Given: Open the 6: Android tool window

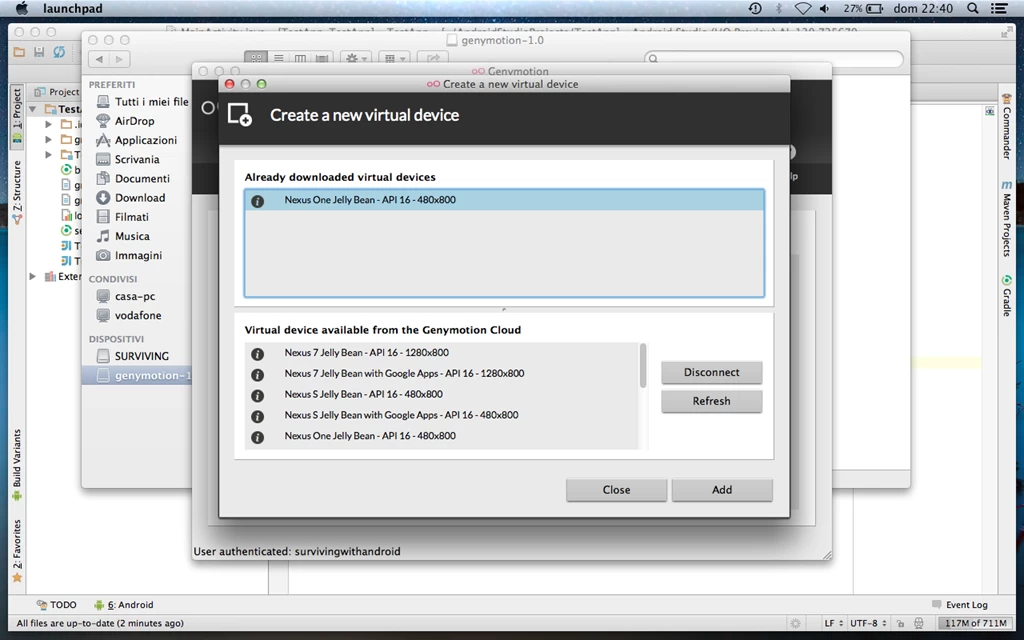Looking at the screenshot, I should [x=123, y=605].
